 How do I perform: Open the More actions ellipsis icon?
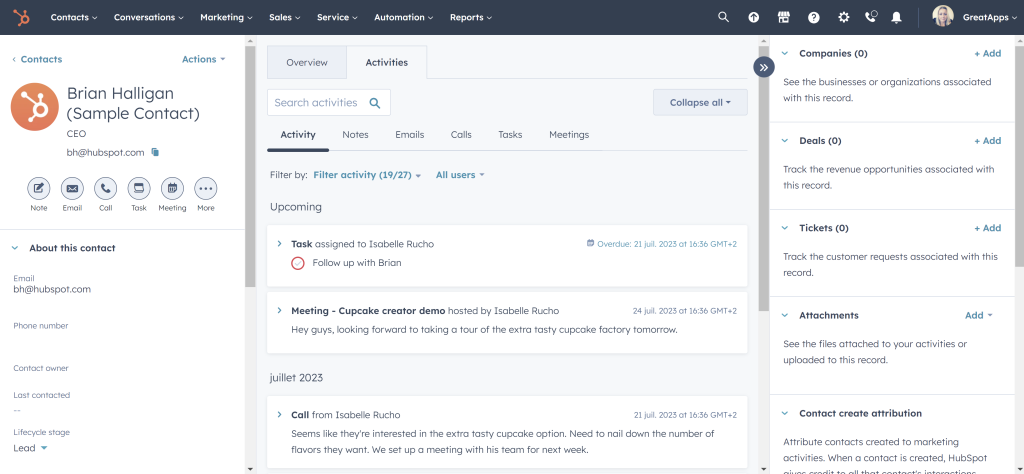click(206, 189)
